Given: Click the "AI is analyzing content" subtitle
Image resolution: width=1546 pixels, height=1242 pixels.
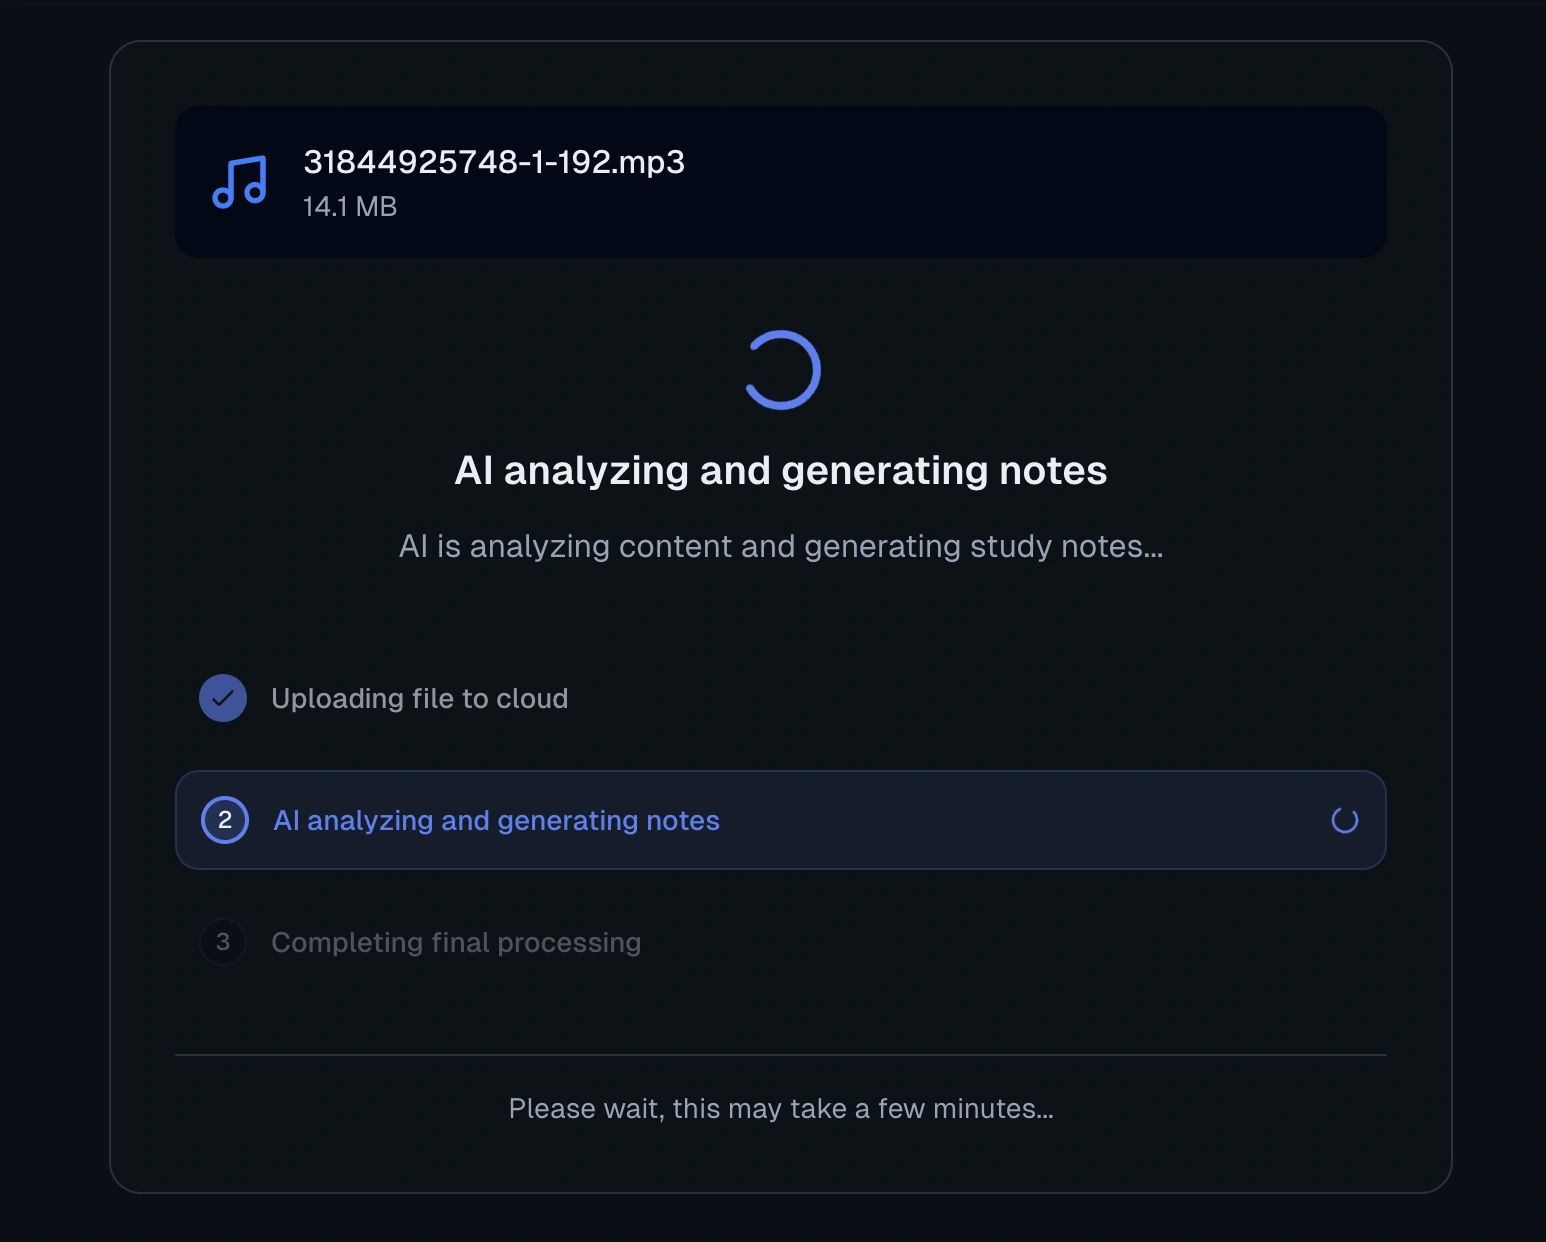Looking at the screenshot, I should pos(780,547).
